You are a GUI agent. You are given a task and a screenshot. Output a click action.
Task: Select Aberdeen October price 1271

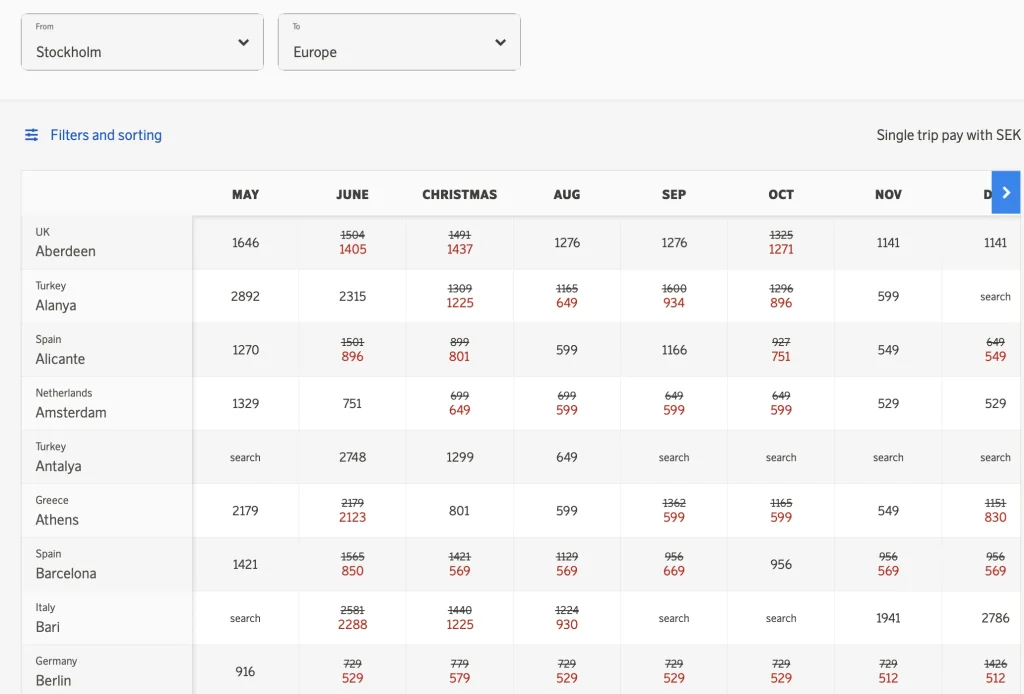tap(781, 249)
